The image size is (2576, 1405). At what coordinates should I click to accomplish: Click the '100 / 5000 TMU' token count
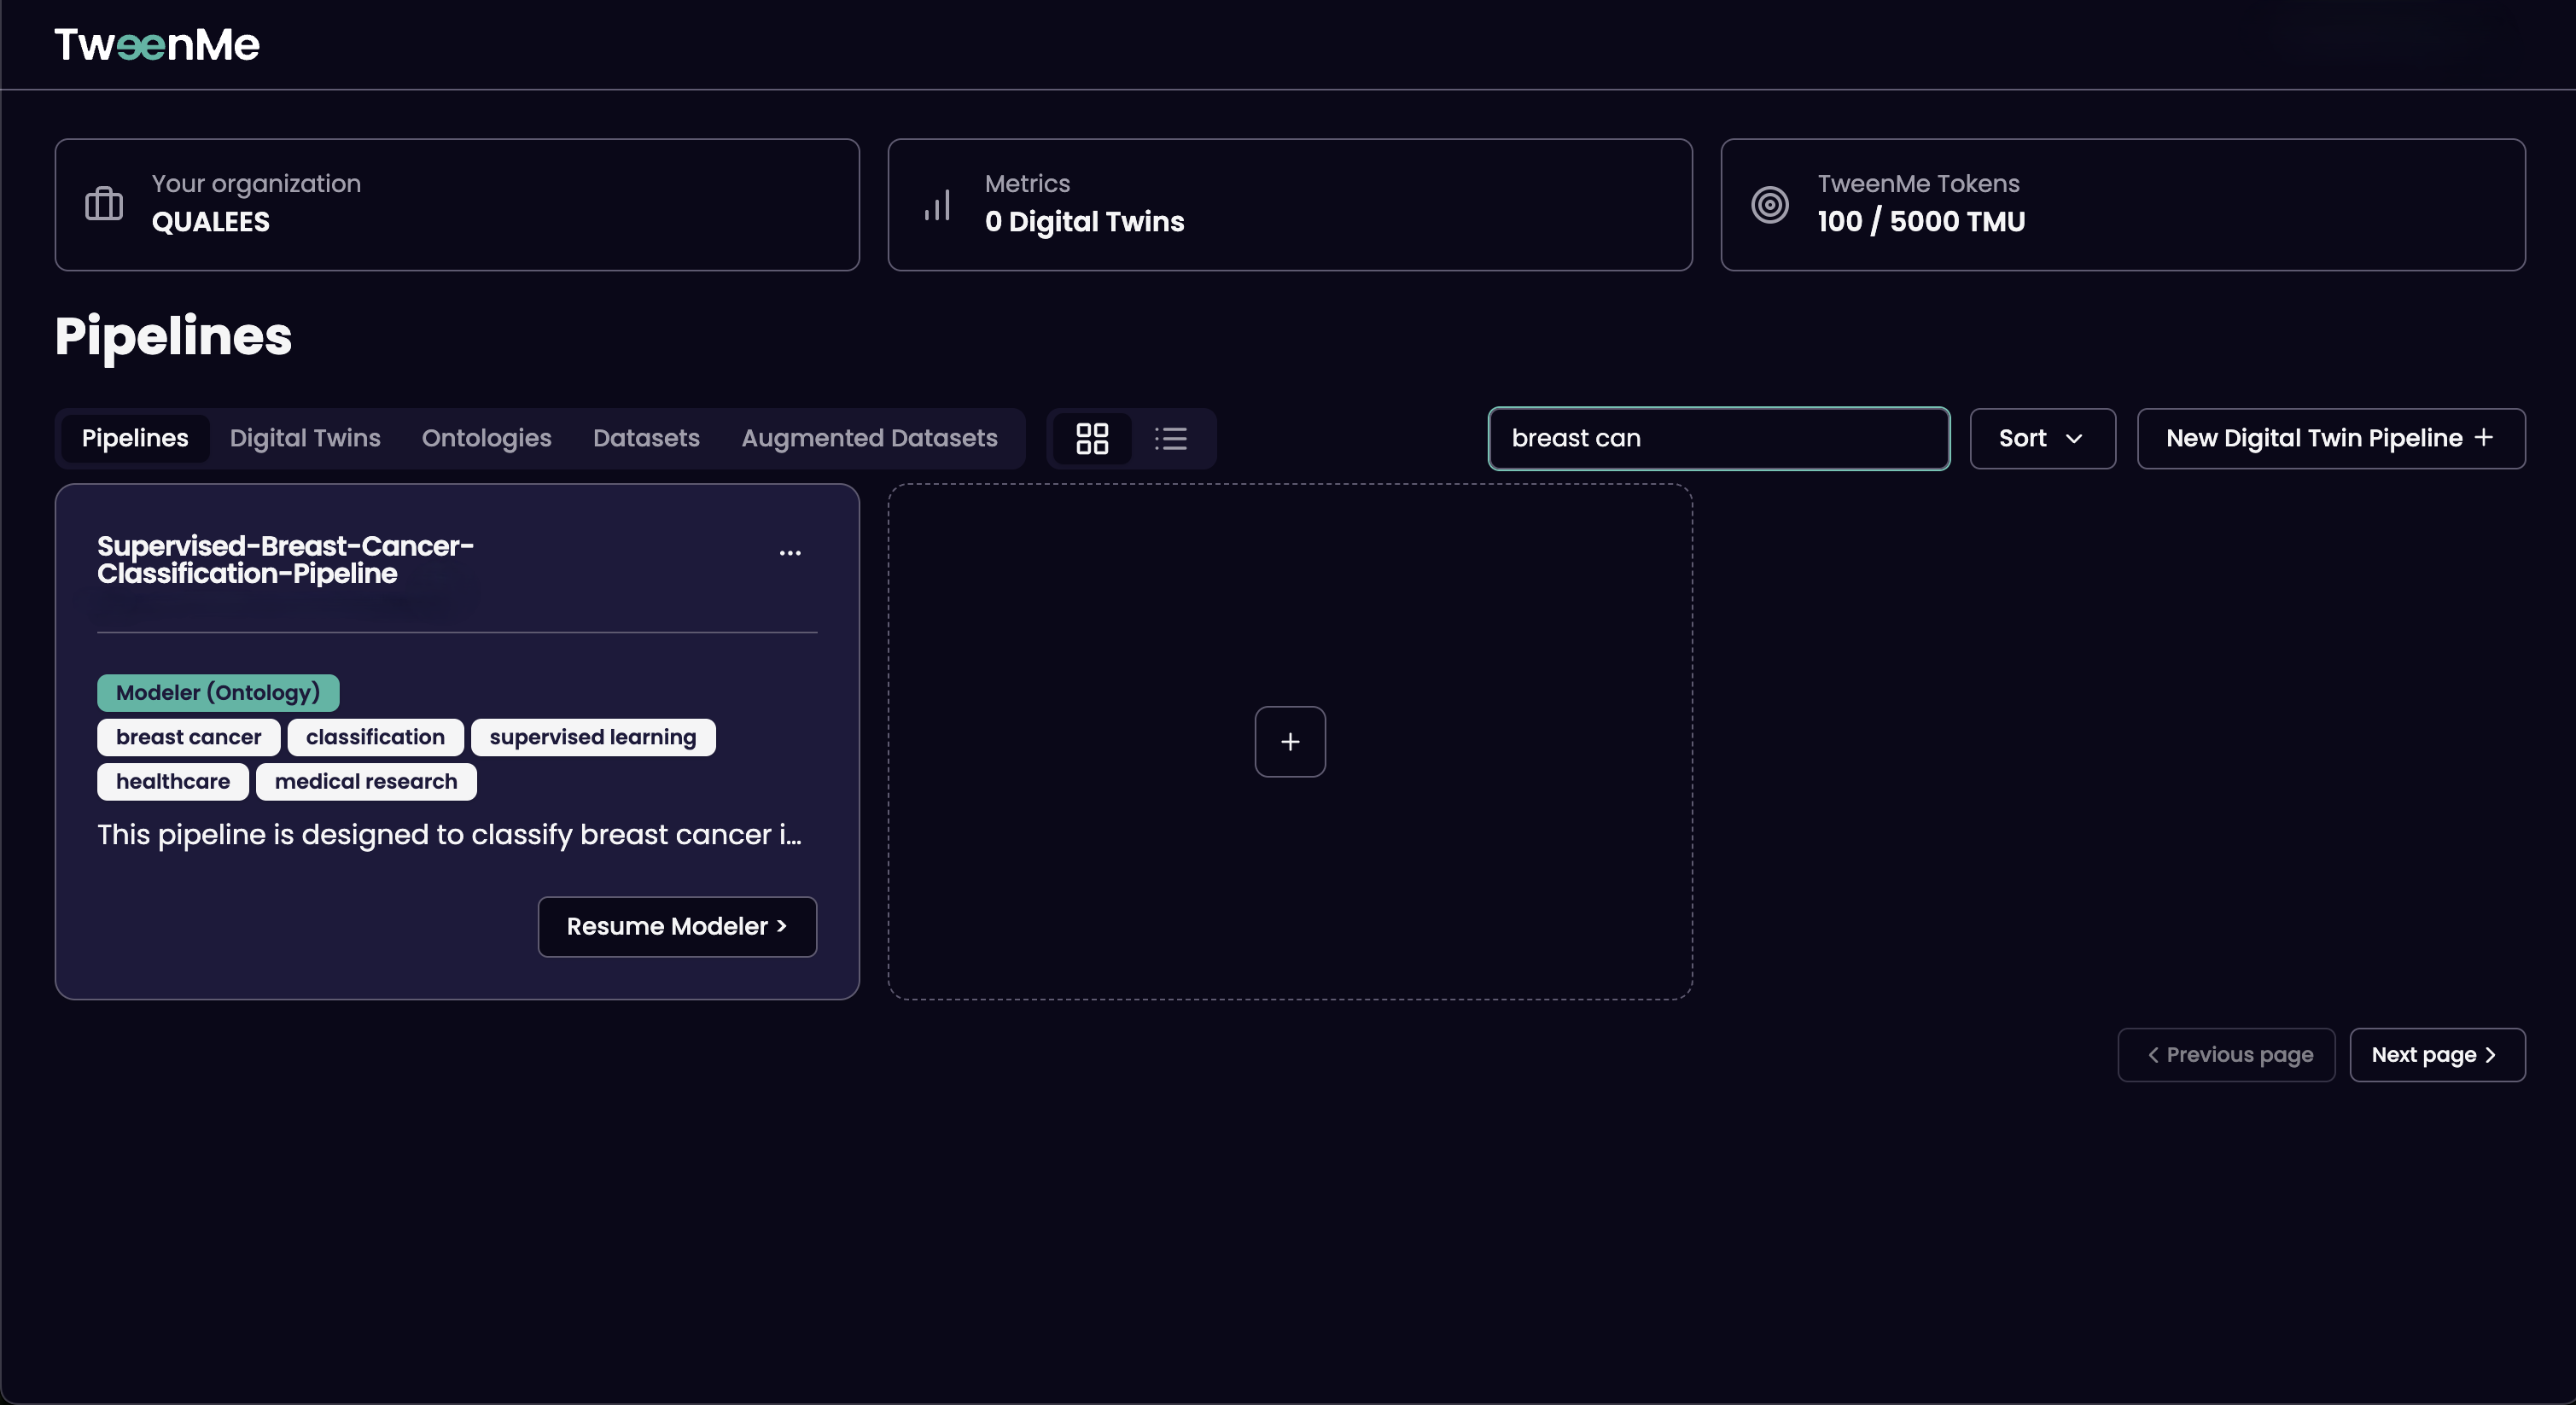[x=1921, y=222]
